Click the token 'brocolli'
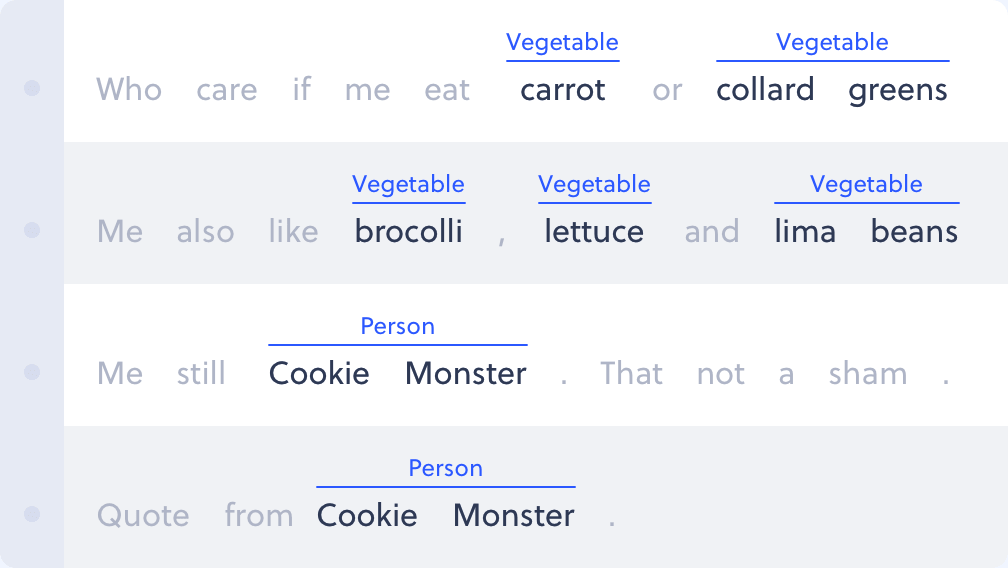 tap(409, 231)
